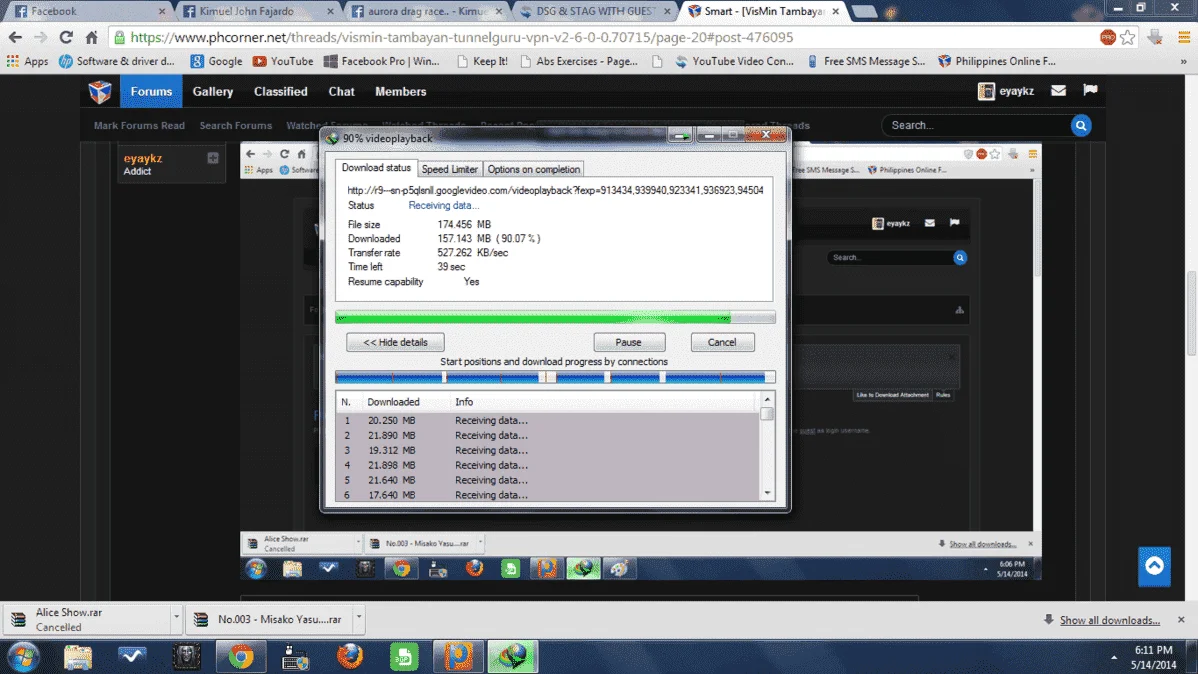Open the Chat navigation item
The height and width of the screenshot is (674, 1198).
pos(342,92)
